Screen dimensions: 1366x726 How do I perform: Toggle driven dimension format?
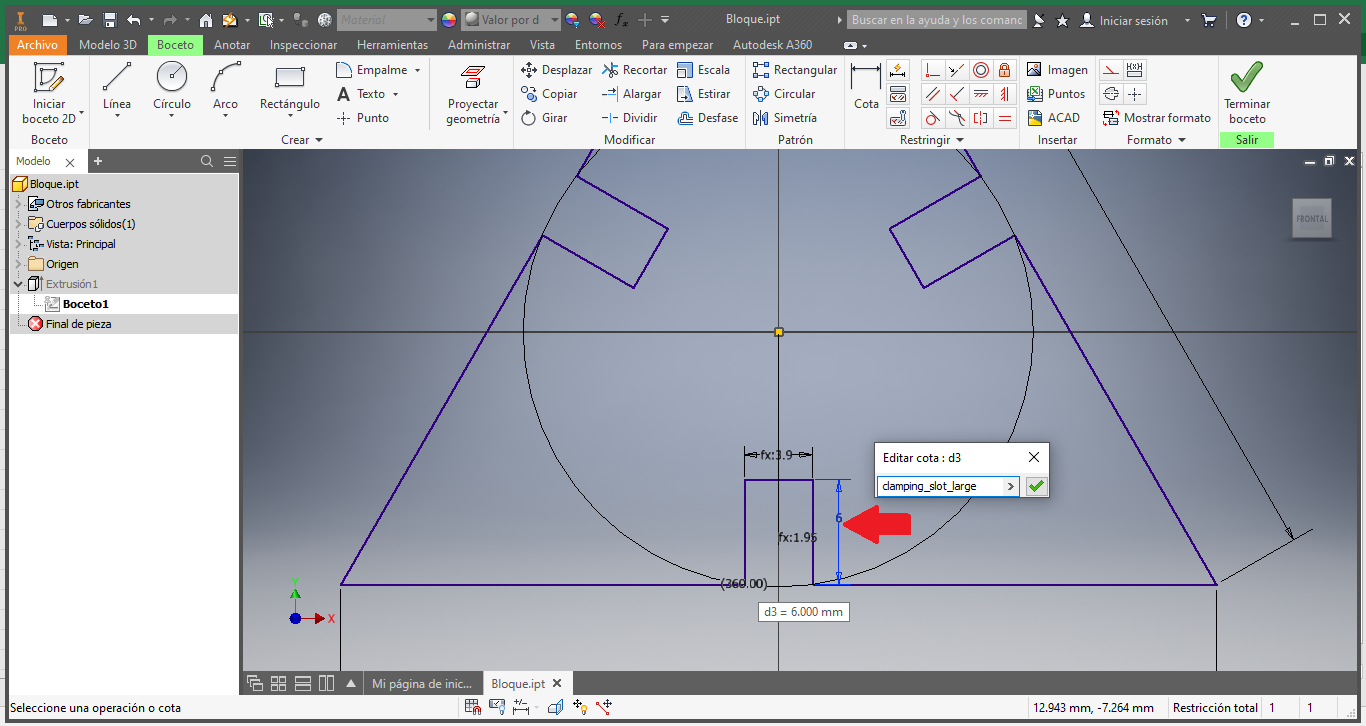click(x=1134, y=70)
